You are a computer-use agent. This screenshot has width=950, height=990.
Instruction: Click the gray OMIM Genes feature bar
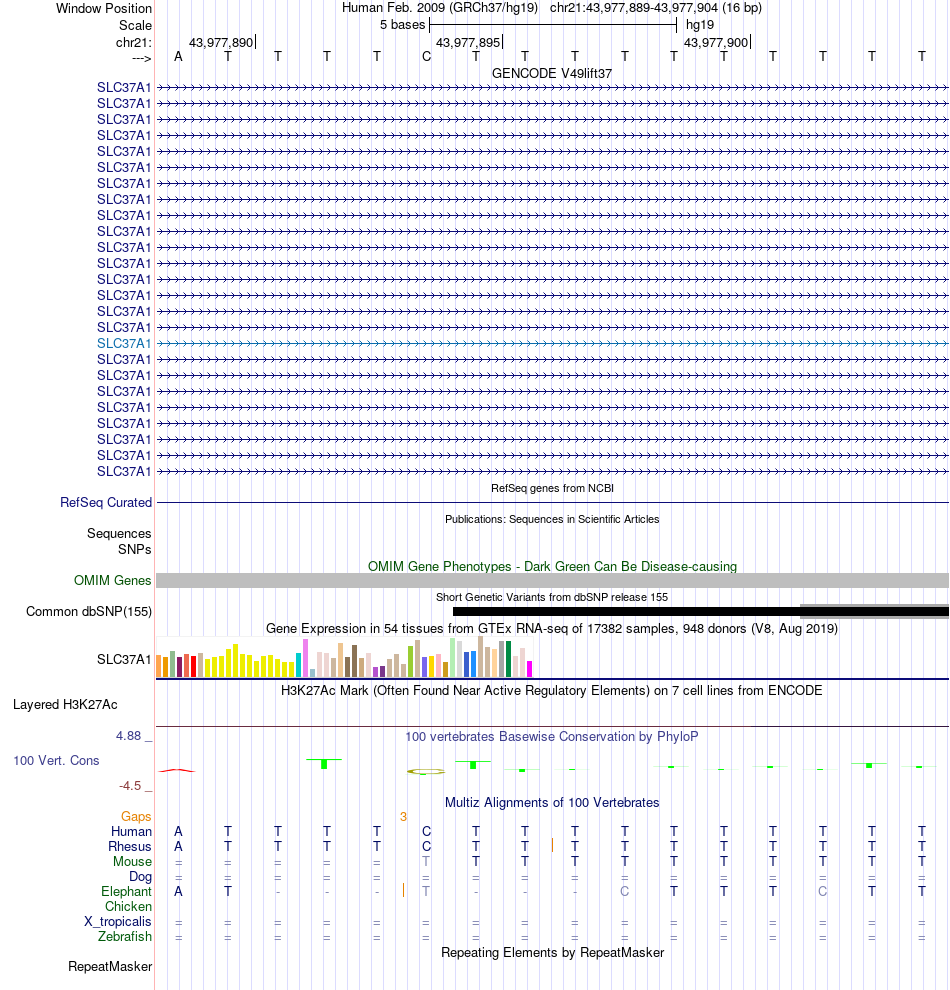tap(552, 580)
